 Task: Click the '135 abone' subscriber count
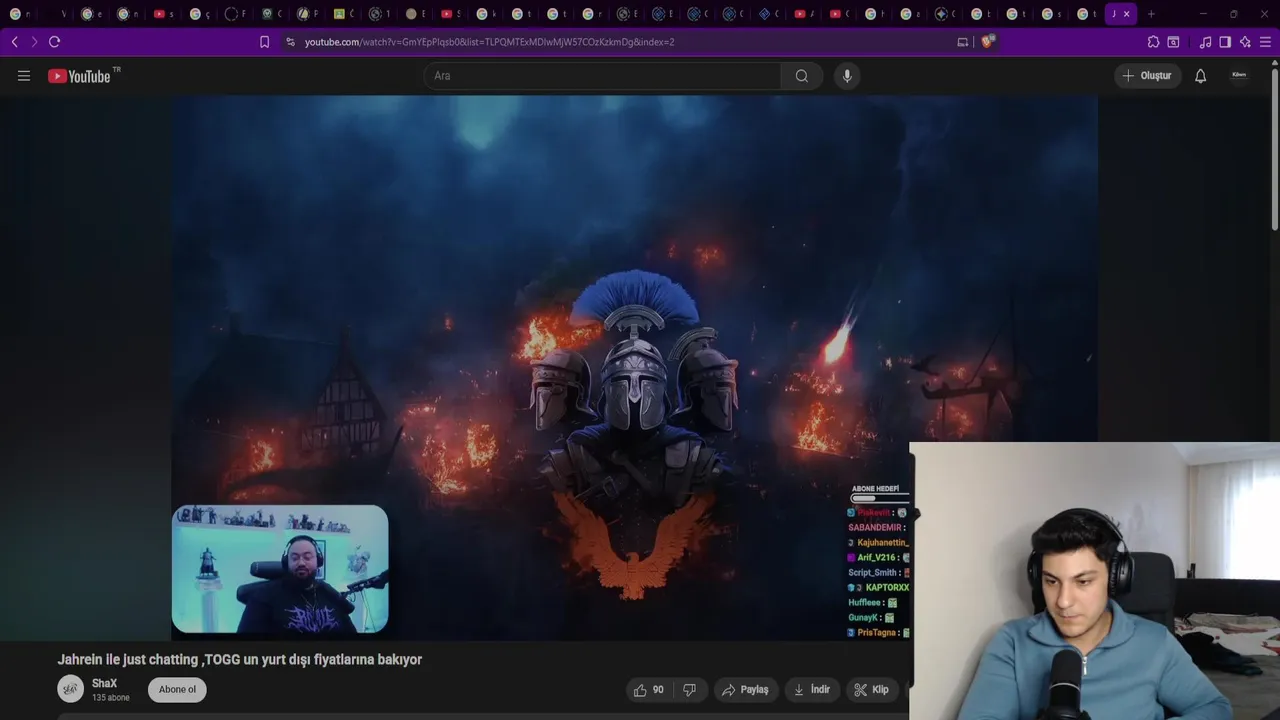click(x=111, y=698)
